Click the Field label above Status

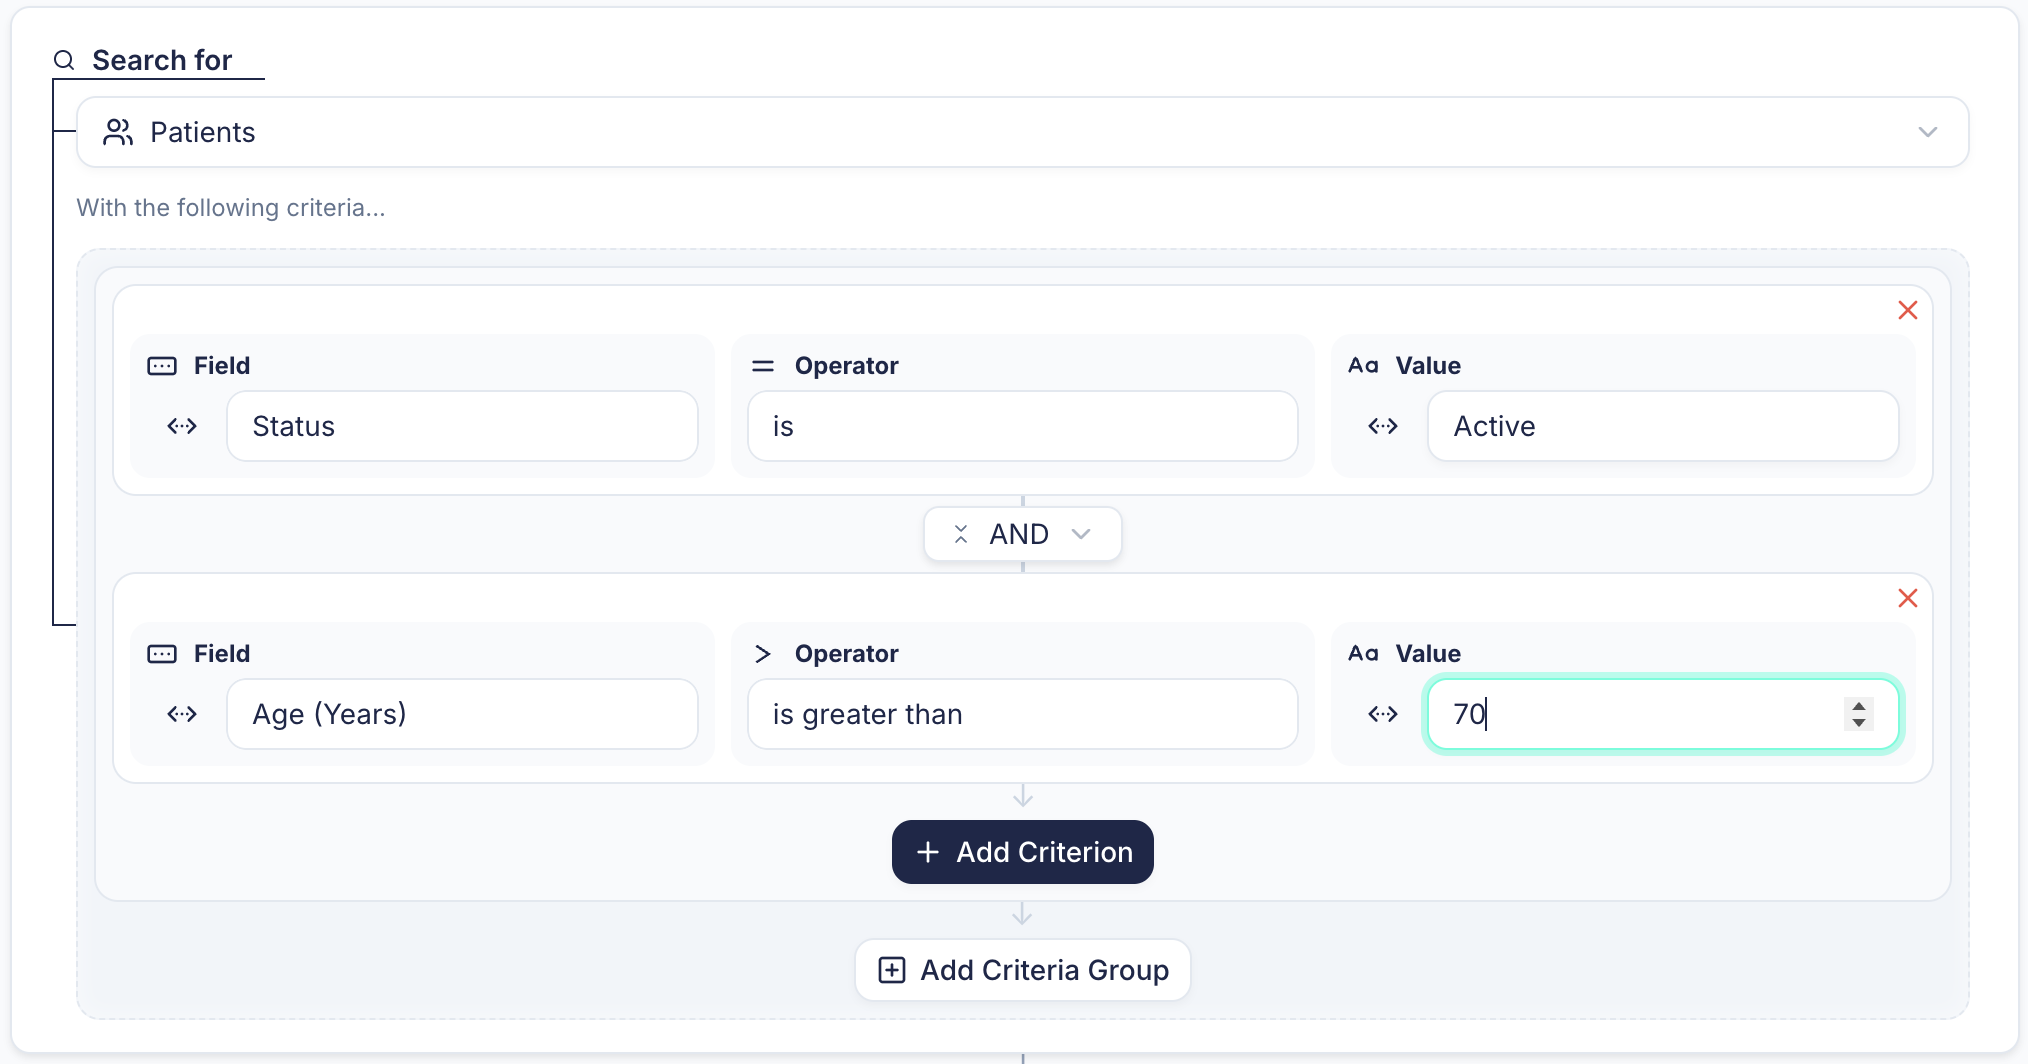pyautogui.click(x=222, y=366)
